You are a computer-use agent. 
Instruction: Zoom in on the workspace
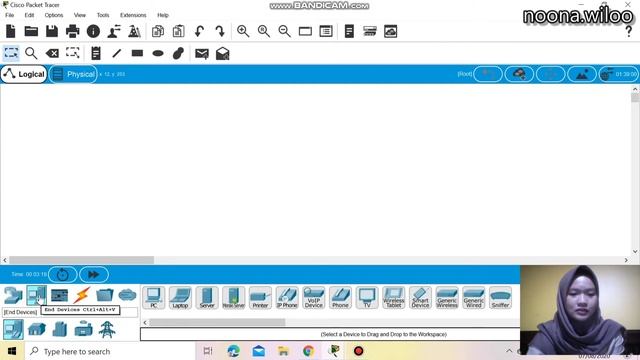243,31
